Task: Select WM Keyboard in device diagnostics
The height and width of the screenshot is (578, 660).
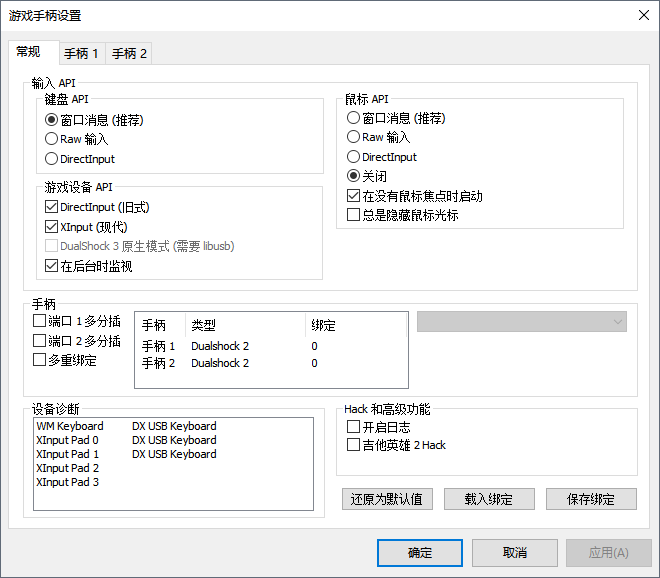Action: tap(70, 426)
